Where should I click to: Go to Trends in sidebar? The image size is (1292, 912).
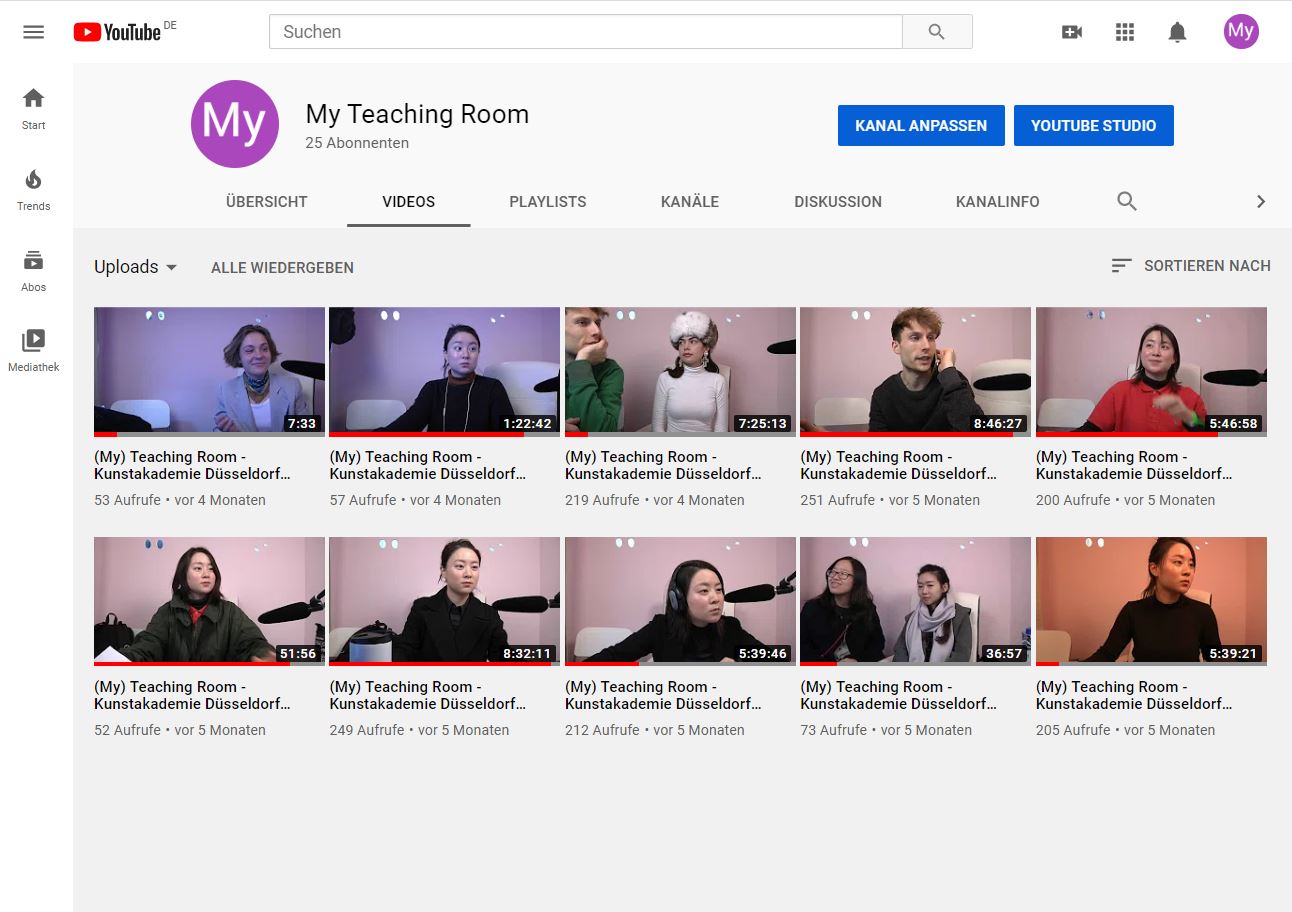point(33,190)
